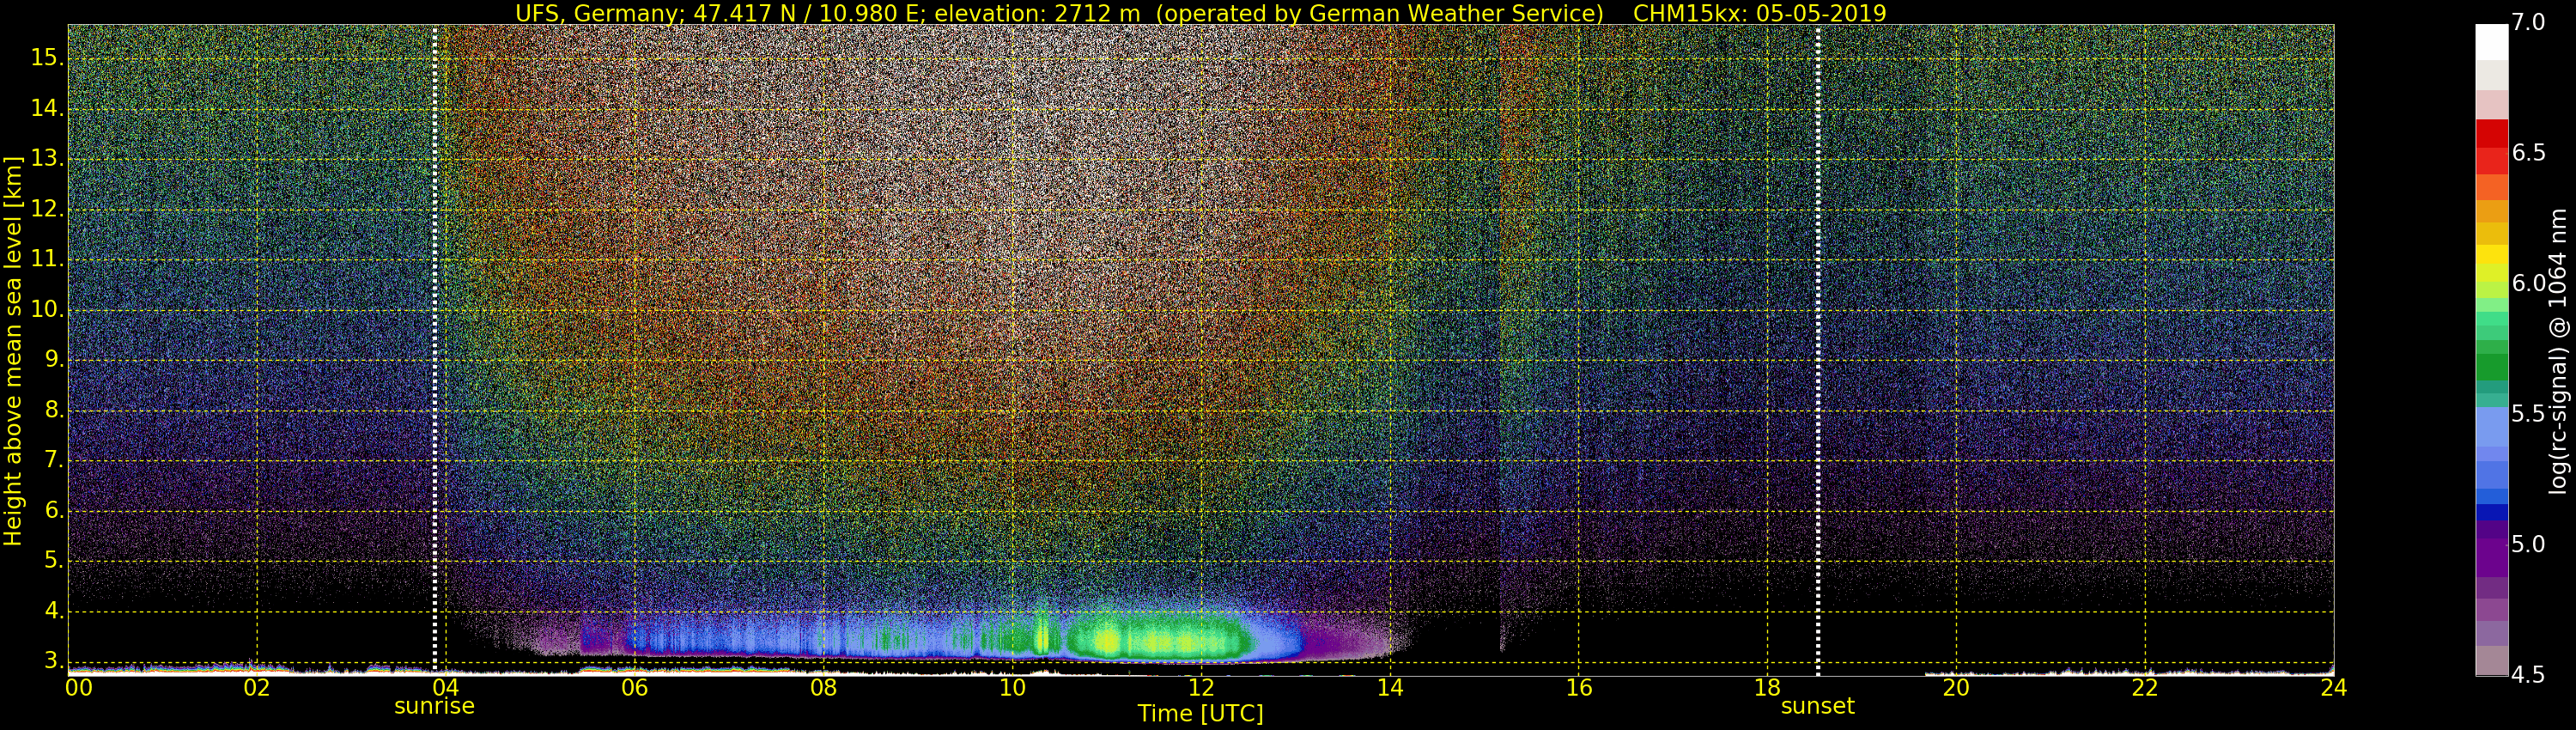Image resolution: width=2576 pixels, height=730 pixels.
Task: Click the height tick label '3.'
Action: (53, 661)
